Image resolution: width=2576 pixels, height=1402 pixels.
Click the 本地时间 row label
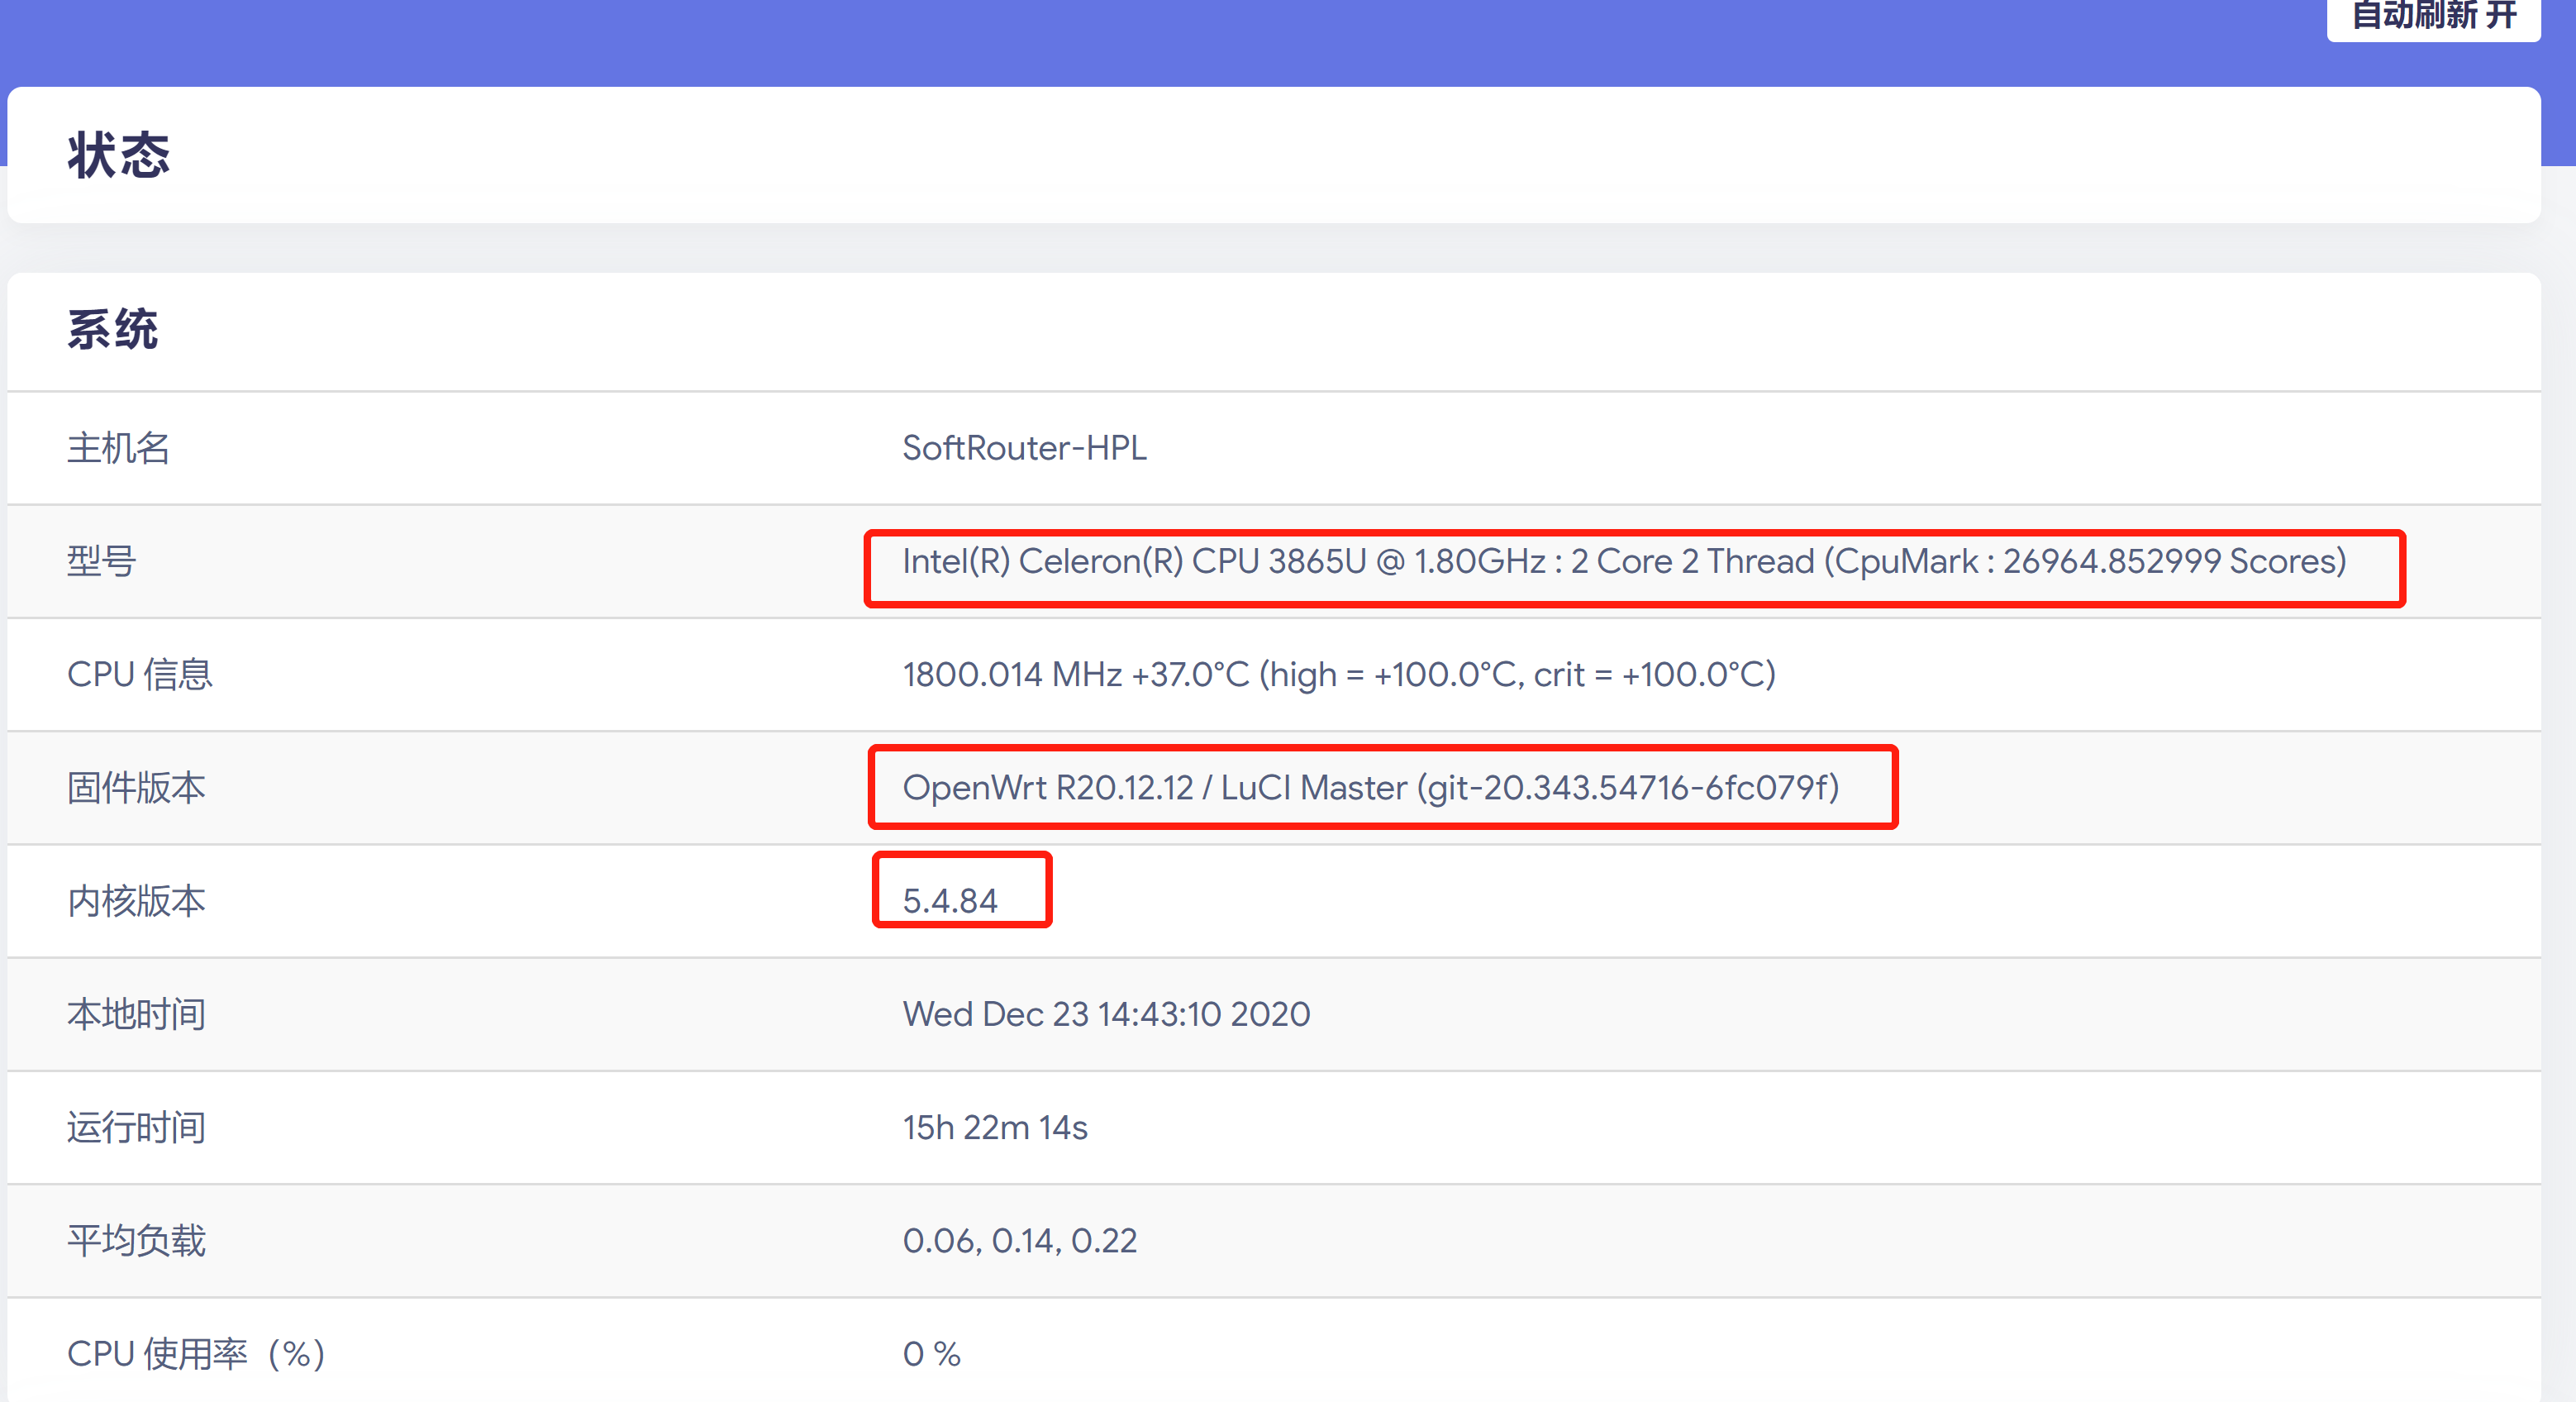click(x=136, y=1014)
